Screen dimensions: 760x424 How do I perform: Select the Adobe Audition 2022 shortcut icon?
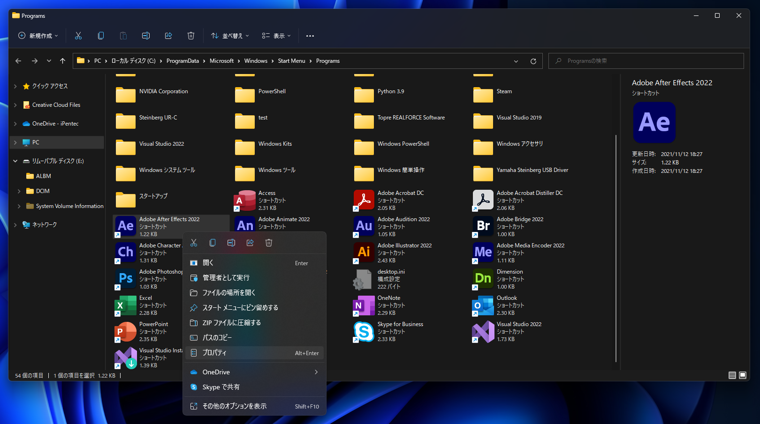[x=364, y=227]
